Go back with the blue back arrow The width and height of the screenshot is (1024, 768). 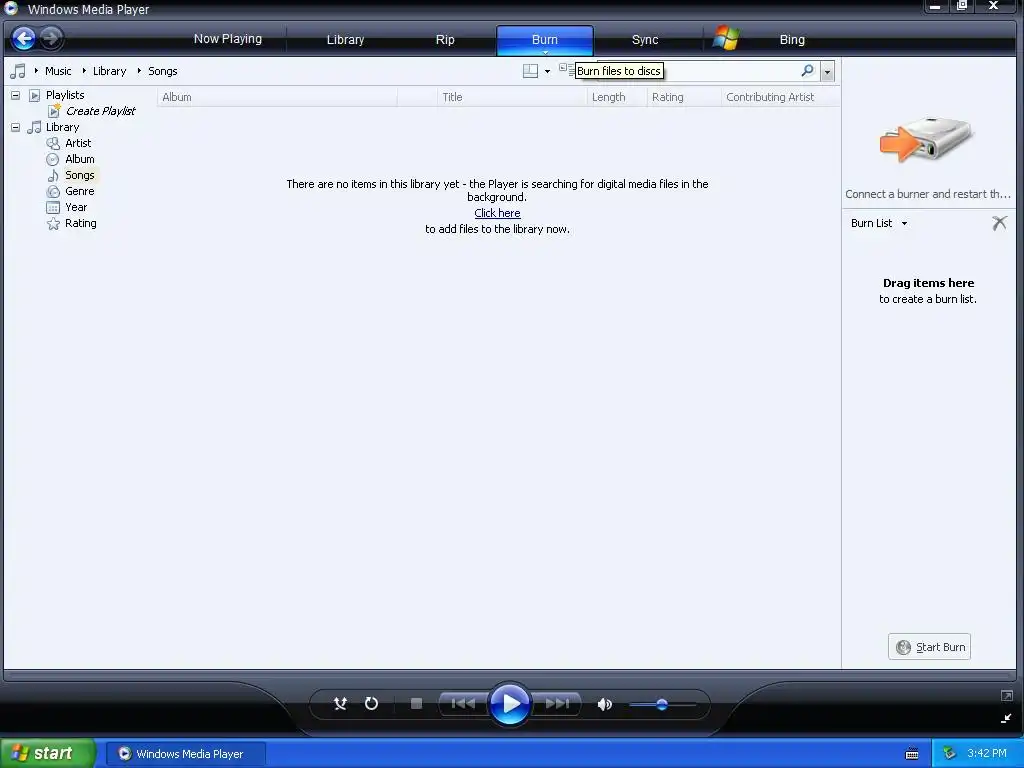point(24,39)
